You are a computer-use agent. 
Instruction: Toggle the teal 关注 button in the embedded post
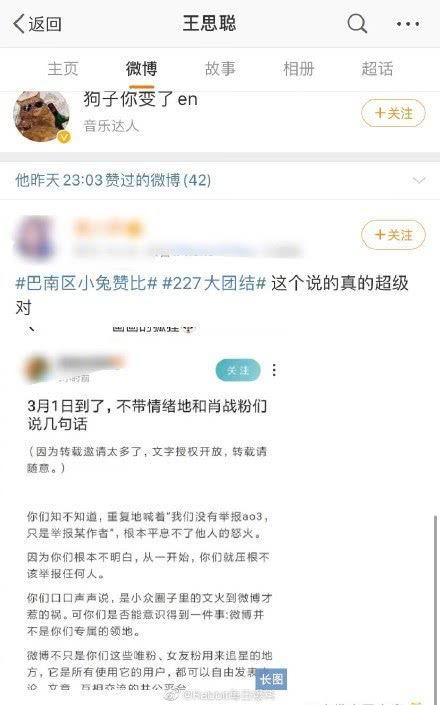(x=238, y=370)
